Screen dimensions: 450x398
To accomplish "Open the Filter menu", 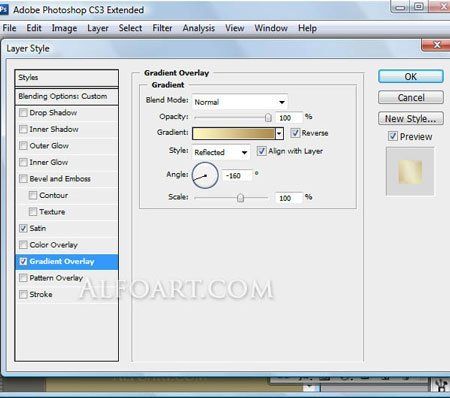I will pos(162,28).
